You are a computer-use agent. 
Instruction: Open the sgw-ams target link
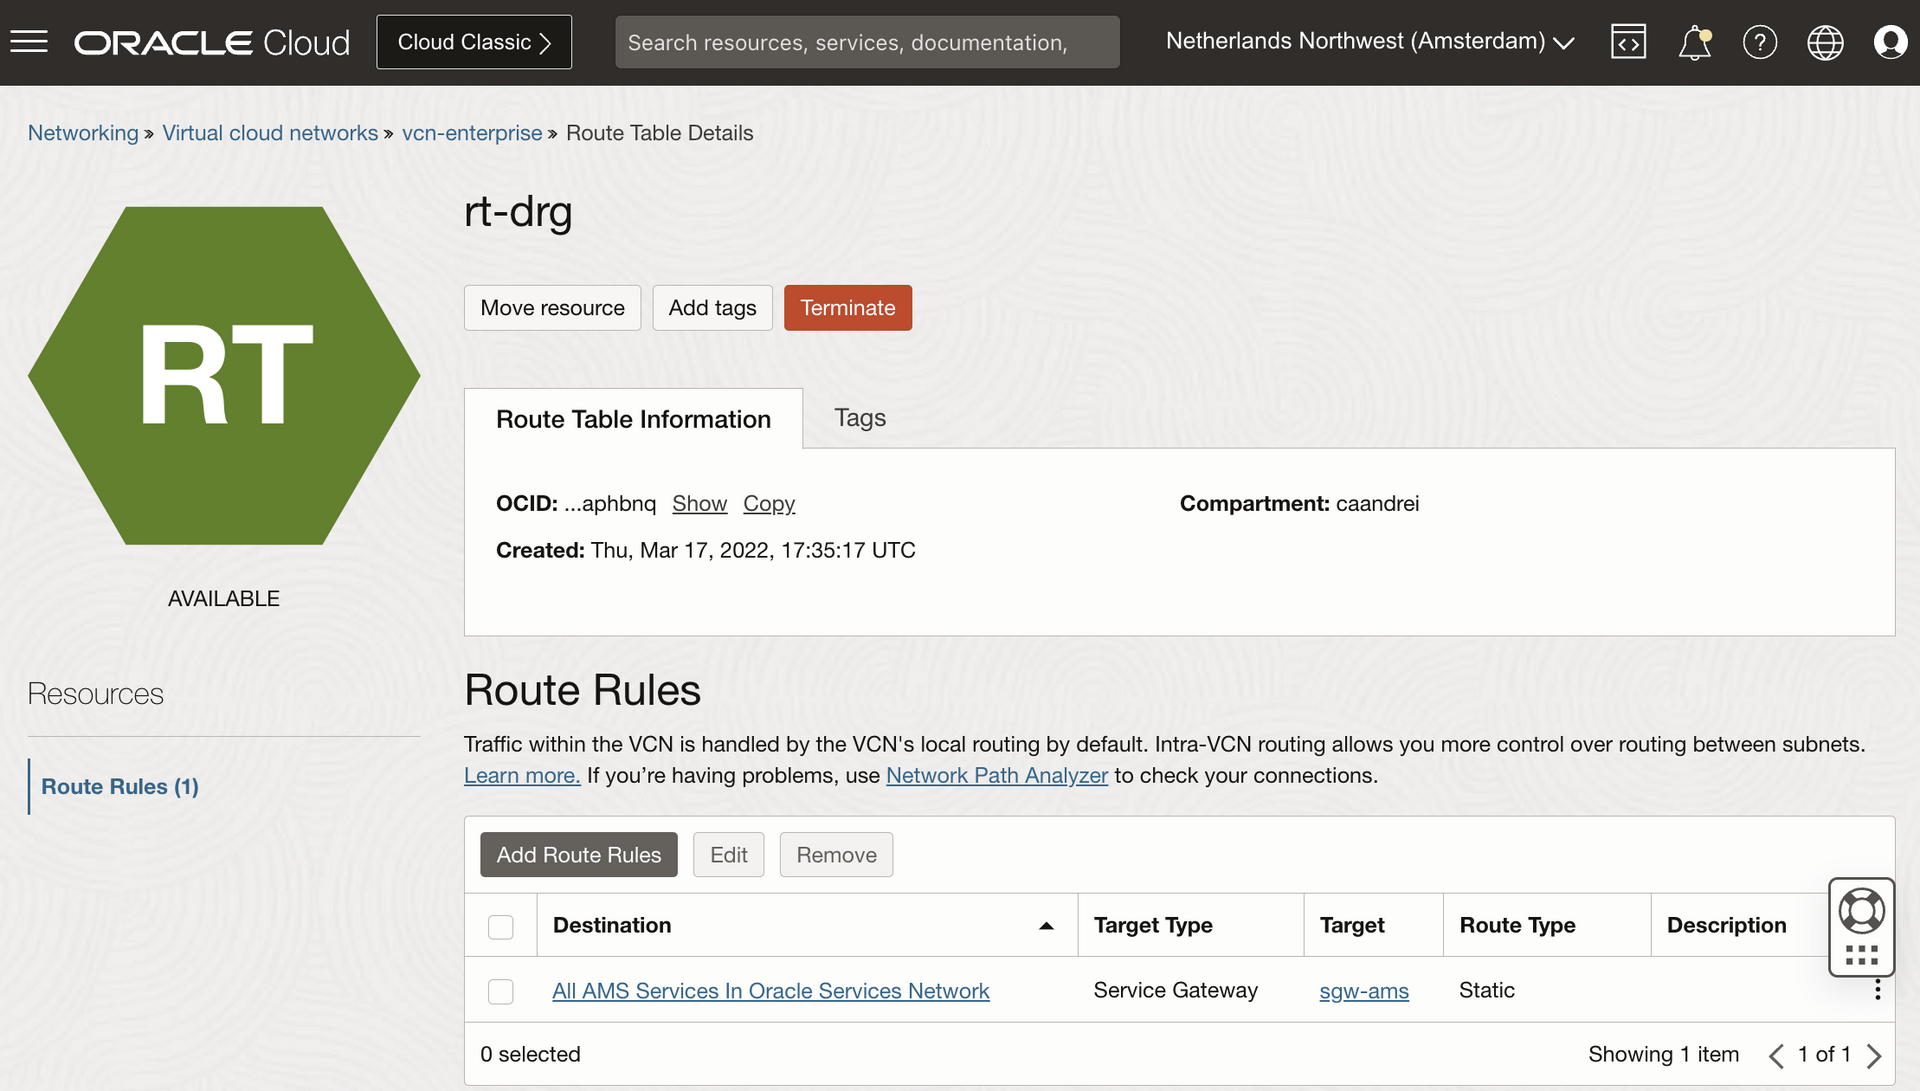point(1363,991)
